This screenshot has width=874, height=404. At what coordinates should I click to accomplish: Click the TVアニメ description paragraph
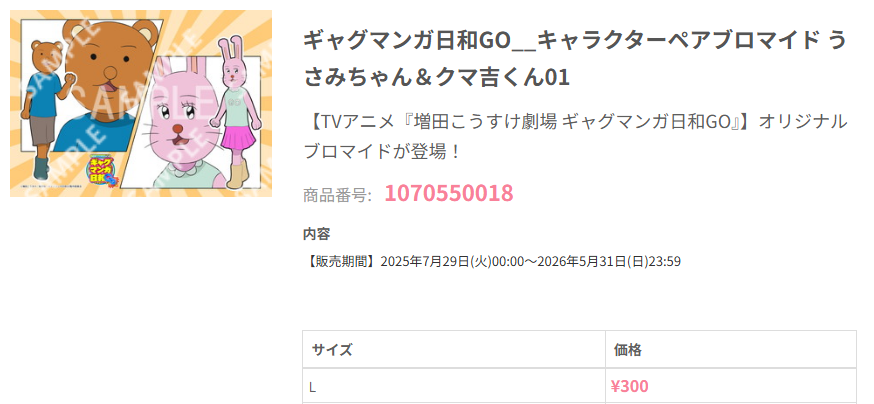point(575,136)
